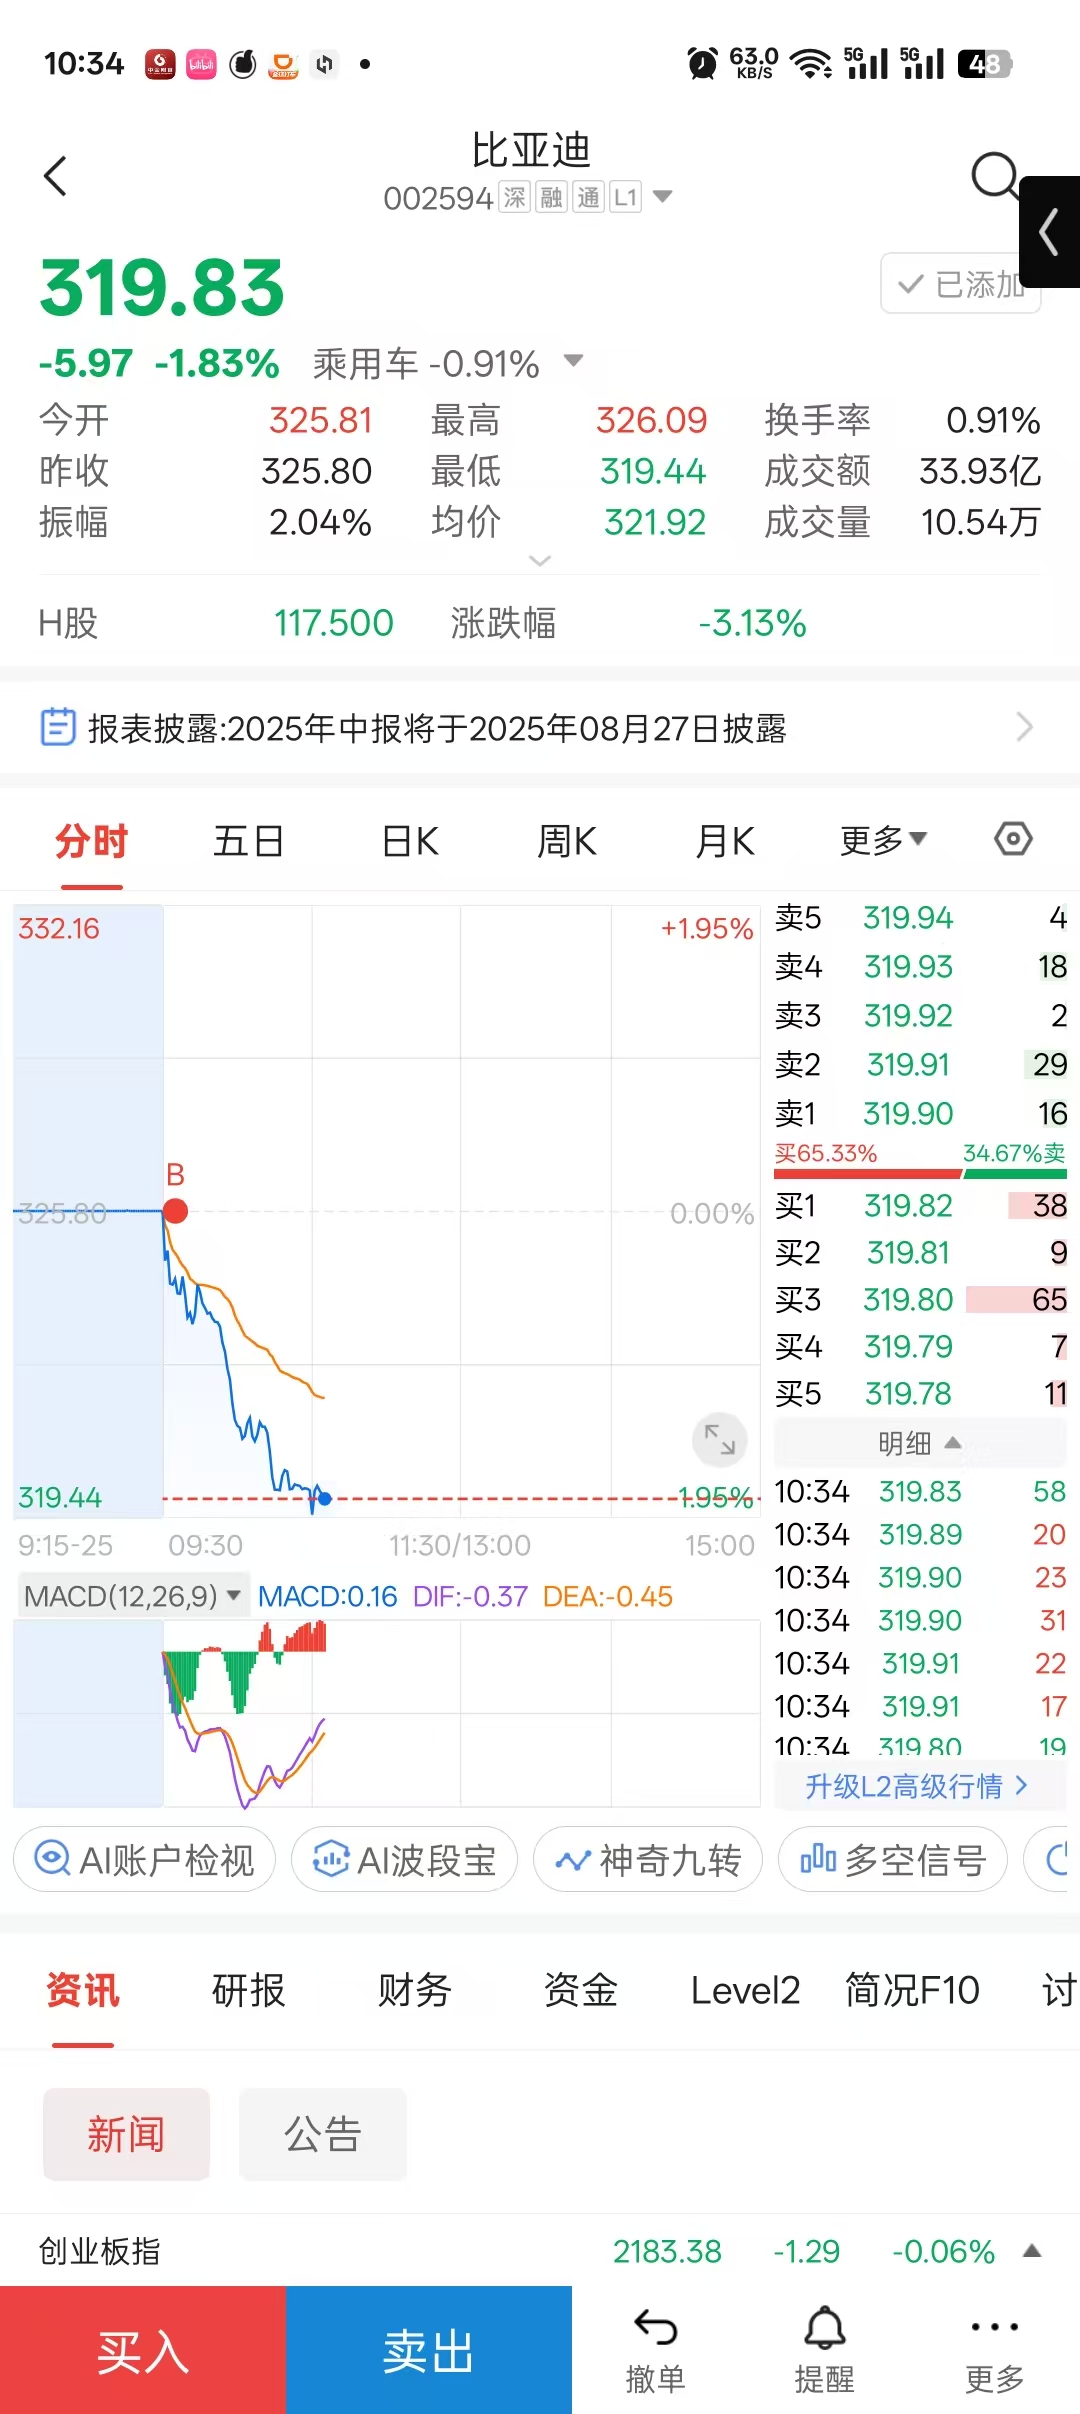Tap the 10:34 319.83 trade detail row
This screenshot has height=2414, width=1080.
pyautogui.click(x=920, y=1491)
